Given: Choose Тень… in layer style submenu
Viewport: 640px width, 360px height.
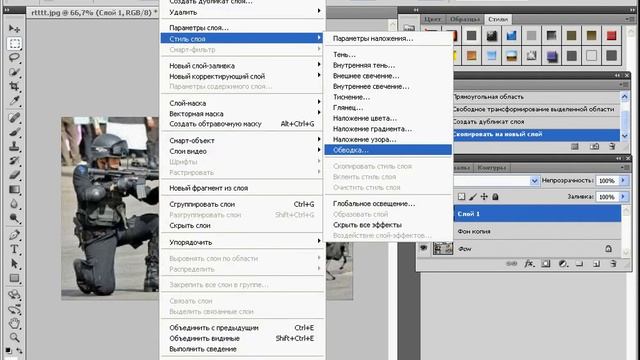Looking at the screenshot, I should tap(388, 54).
